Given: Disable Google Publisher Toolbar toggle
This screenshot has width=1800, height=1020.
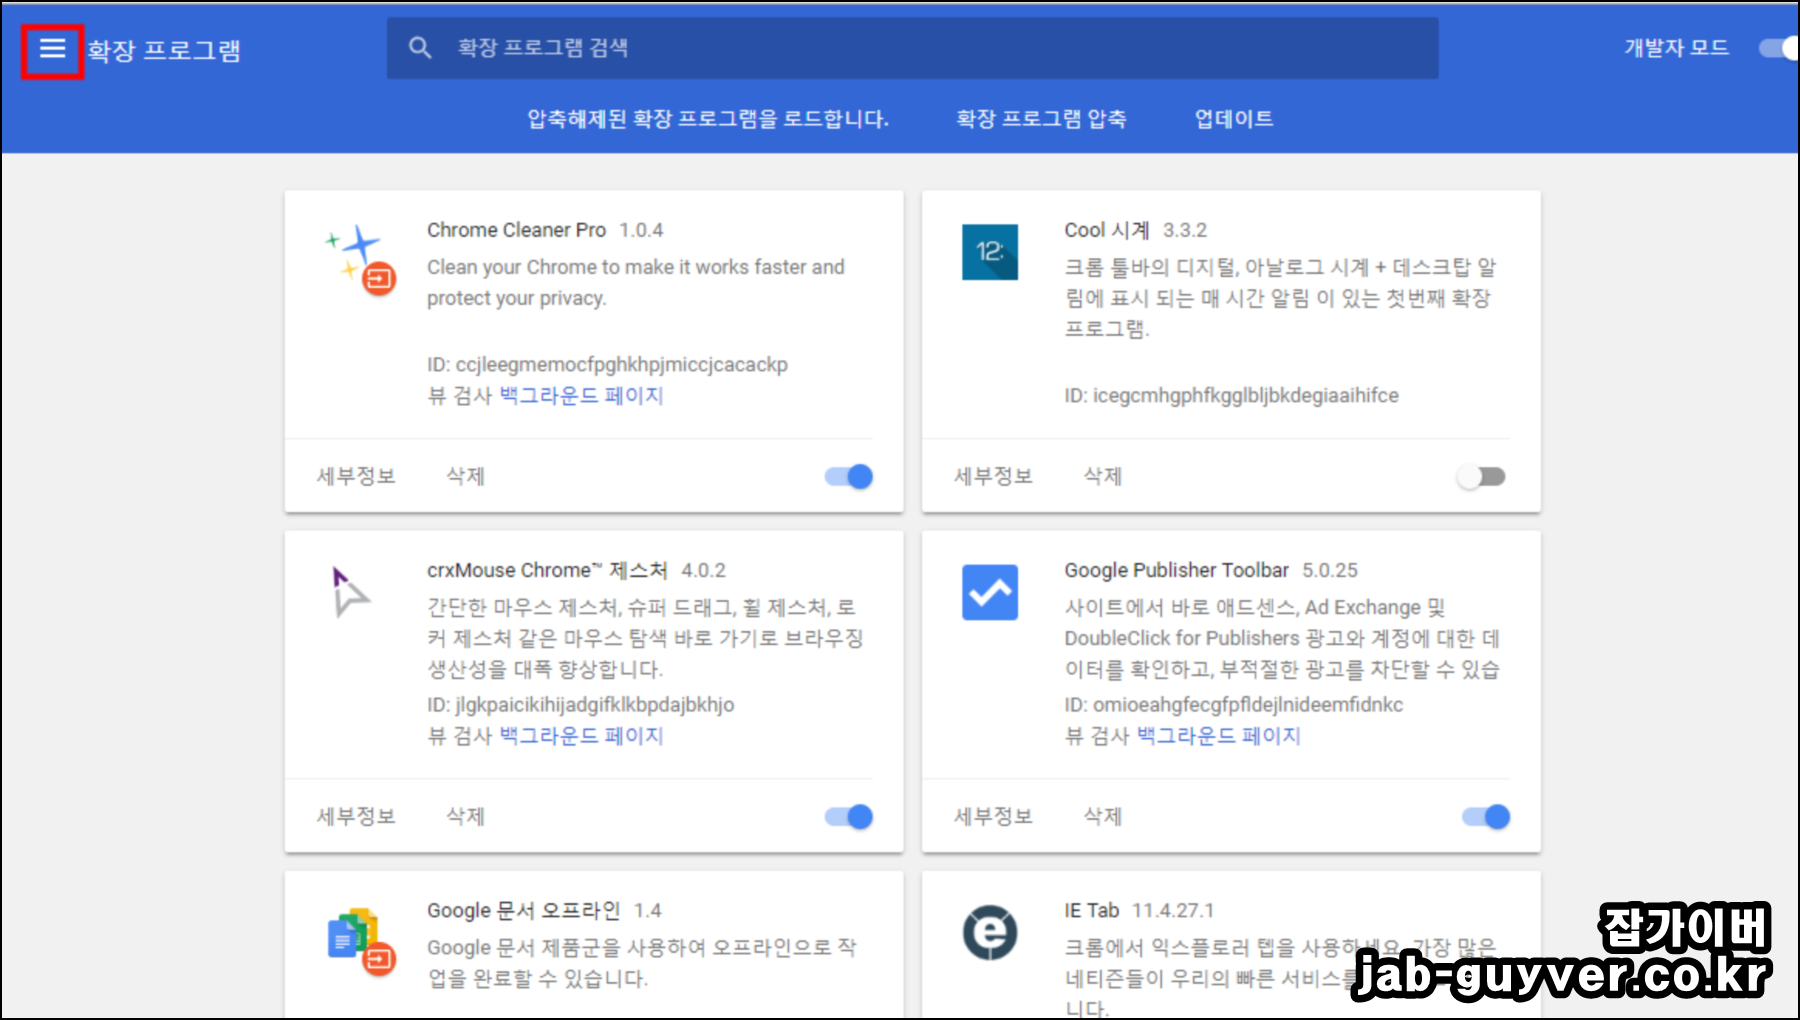Looking at the screenshot, I should tap(1486, 817).
